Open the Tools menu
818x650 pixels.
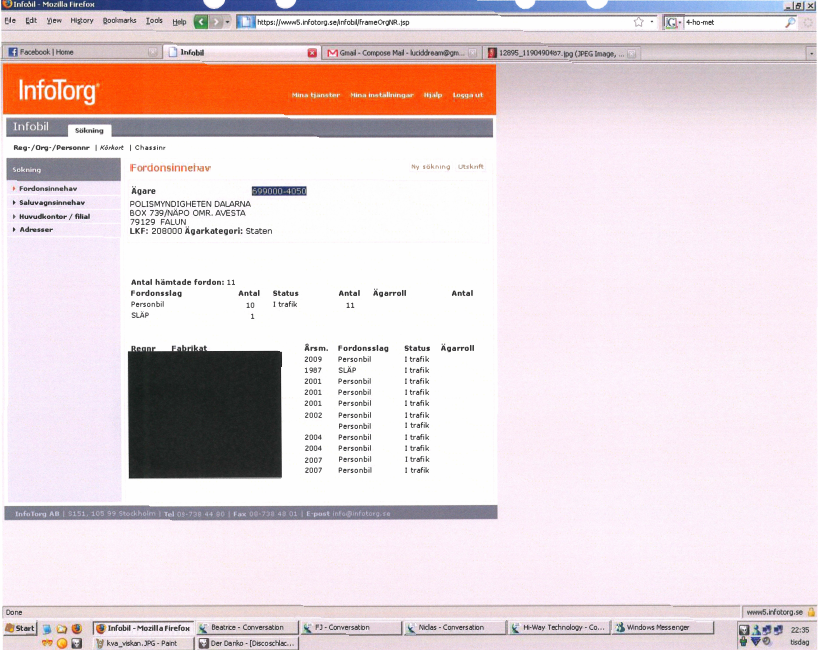[154, 21]
